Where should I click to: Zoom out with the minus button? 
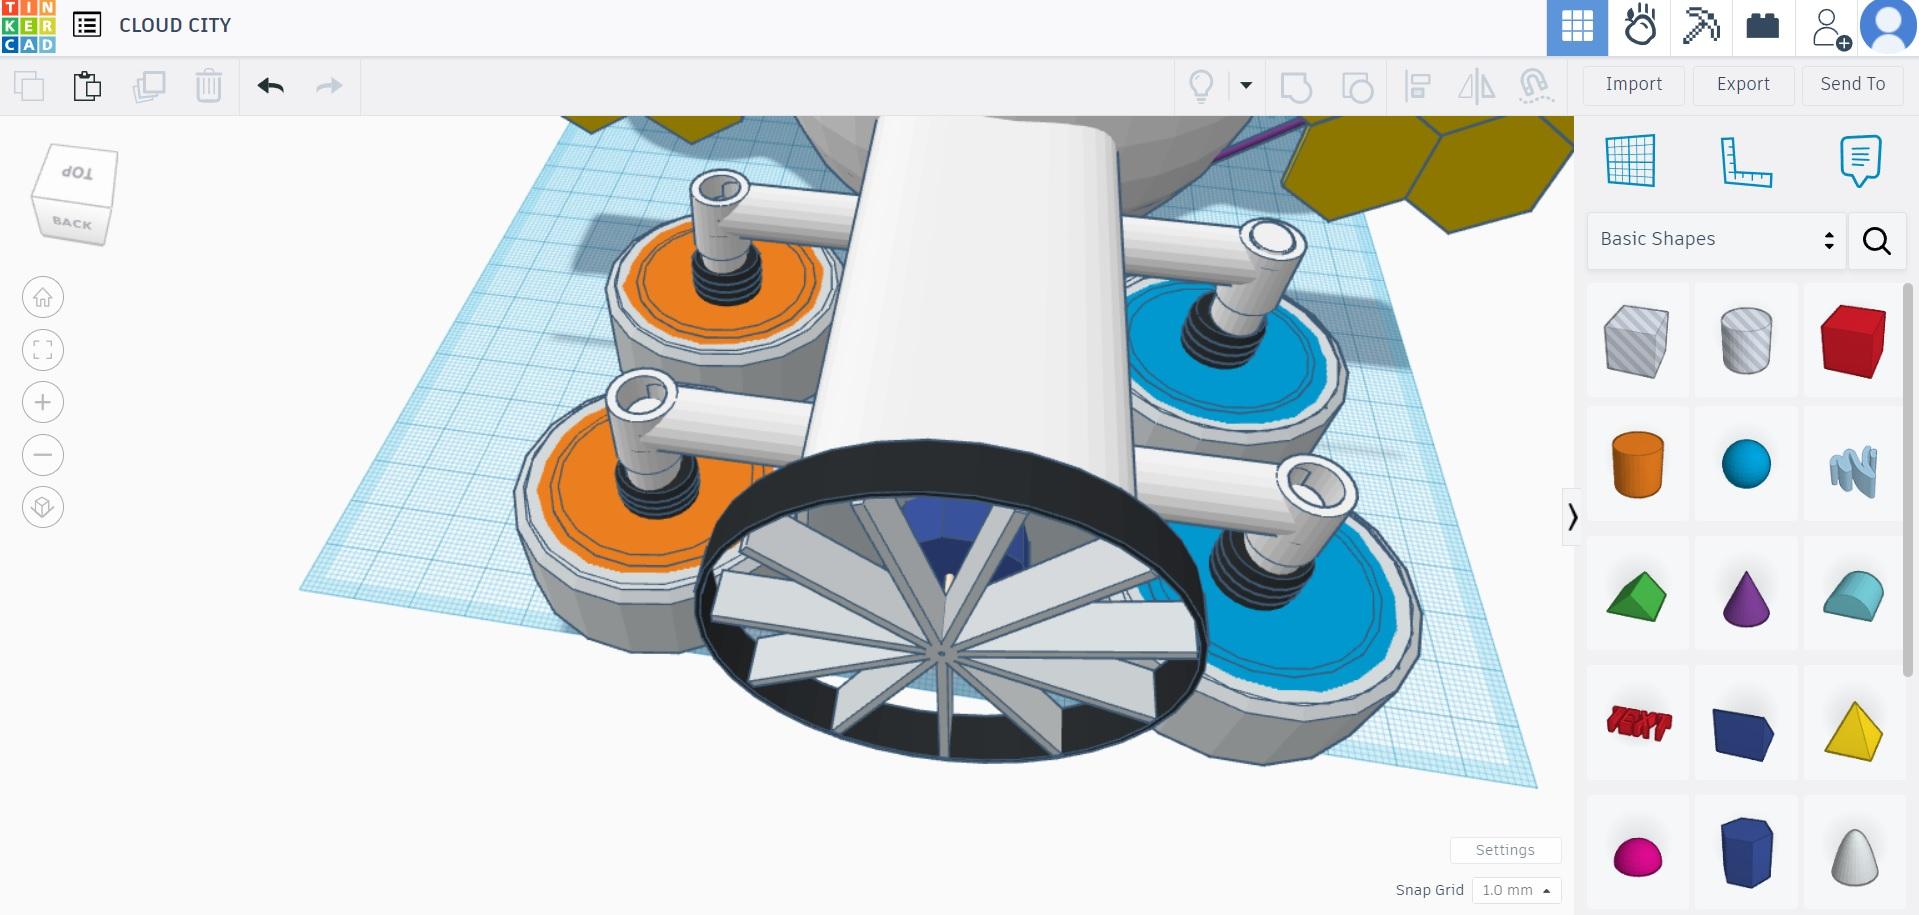(43, 455)
